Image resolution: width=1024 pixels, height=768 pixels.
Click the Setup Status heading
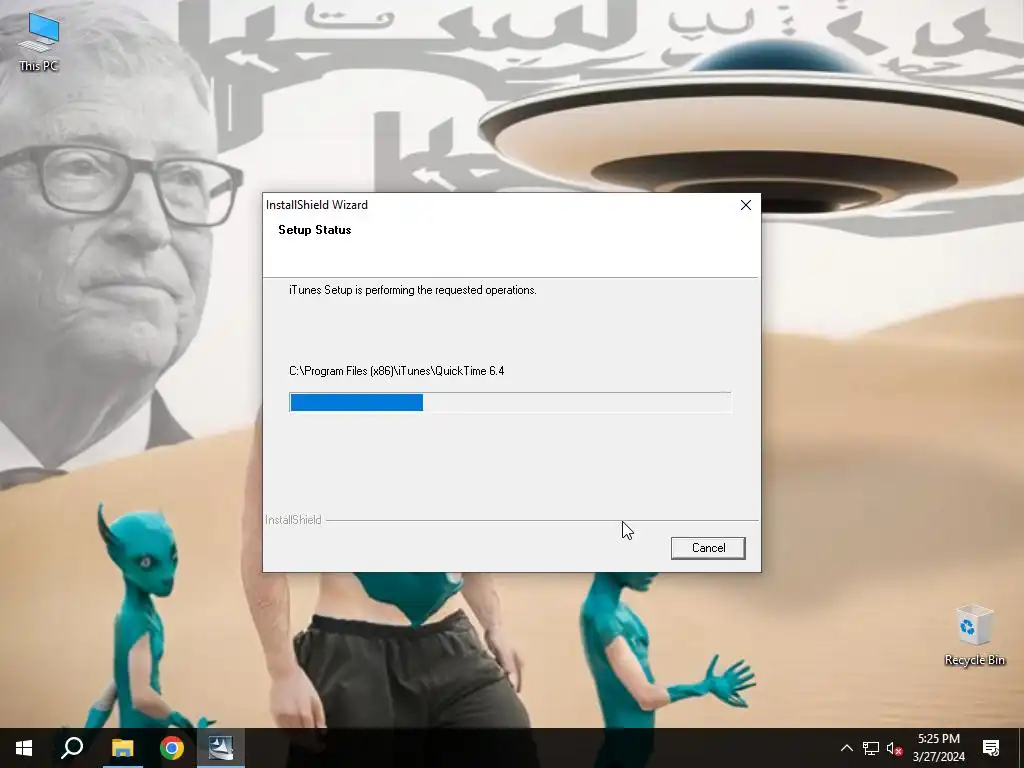pyautogui.click(x=315, y=230)
